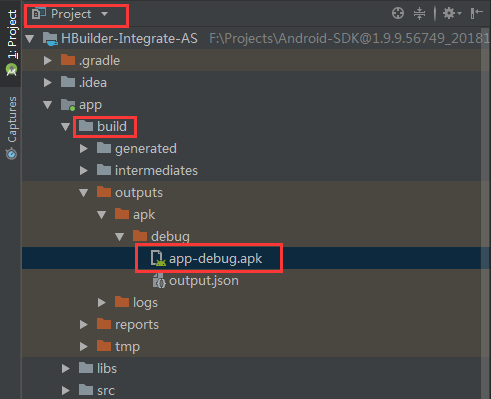Select the HBuilder-Integrate-AS root project

[129, 38]
